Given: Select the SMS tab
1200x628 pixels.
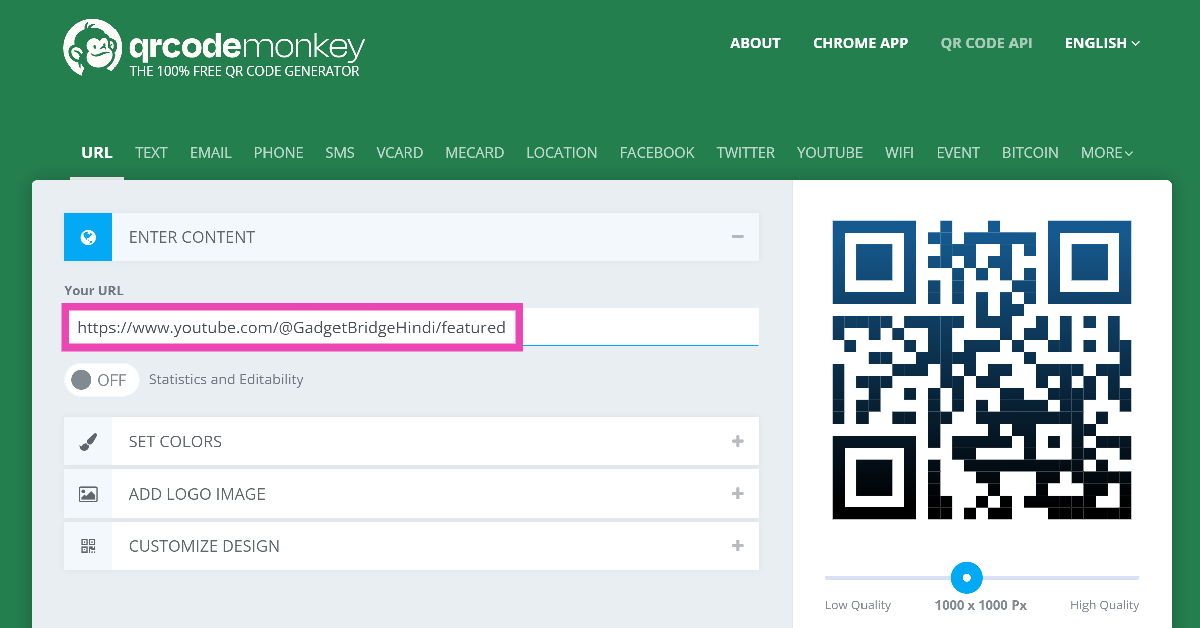Looking at the screenshot, I should [x=340, y=153].
